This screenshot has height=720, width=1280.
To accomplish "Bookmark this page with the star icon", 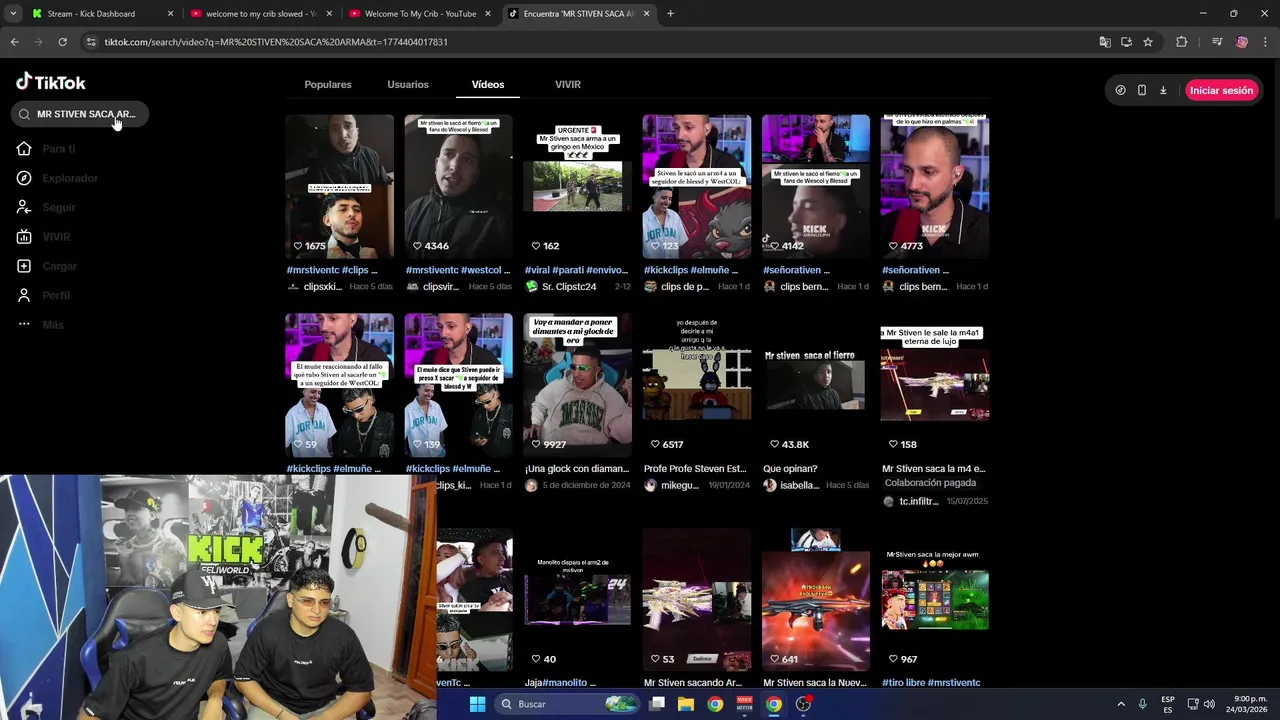I will pos(1148,42).
